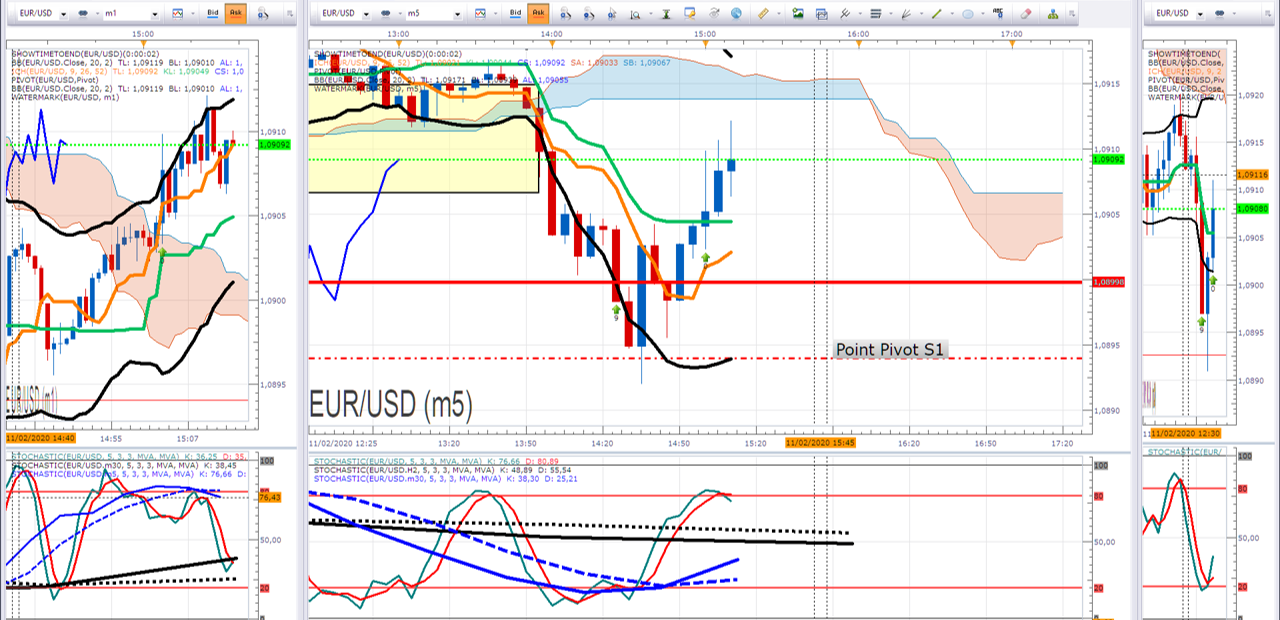Expand chart type arrow in m1 chart toolbar
This screenshot has width=1280, height=620.
pyautogui.click(x=193, y=14)
